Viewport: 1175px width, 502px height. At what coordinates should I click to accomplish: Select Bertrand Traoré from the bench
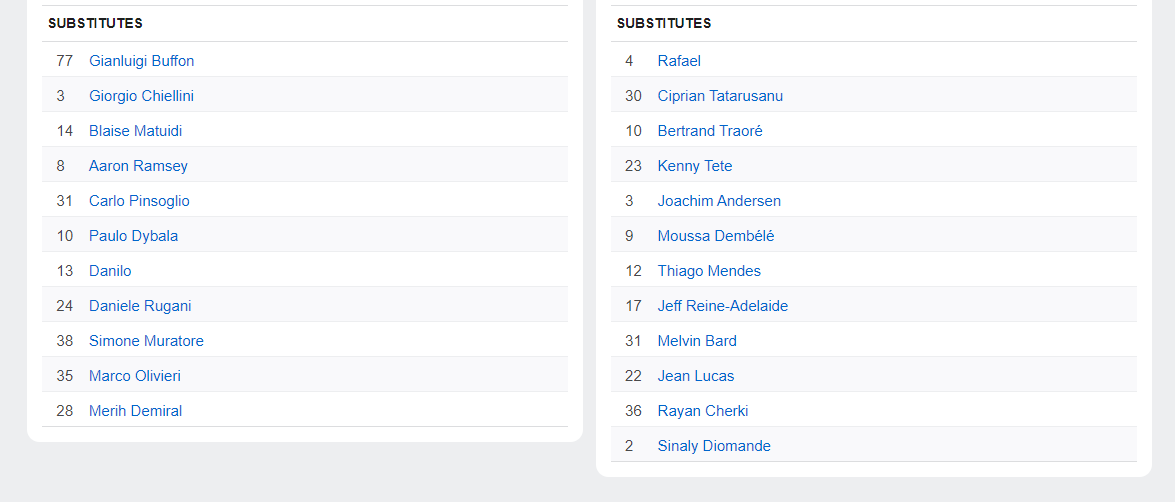coord(710,131)
